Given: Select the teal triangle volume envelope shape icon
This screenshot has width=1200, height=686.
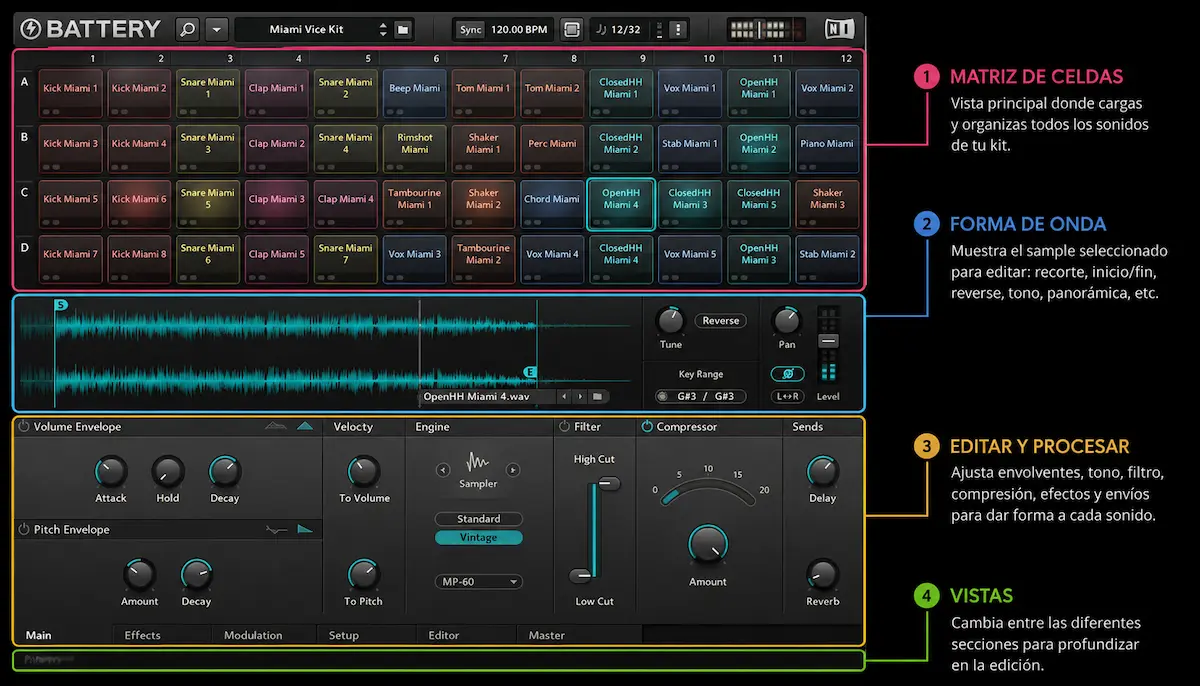Looking at the screenshot, I should [305, 426].
